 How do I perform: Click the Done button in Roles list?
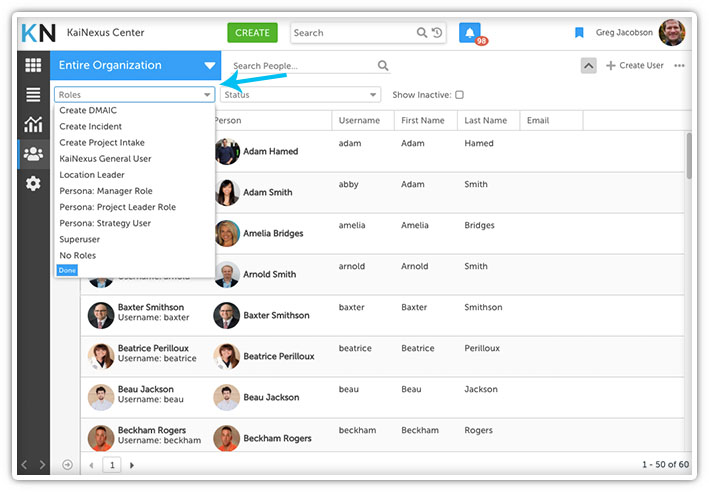point(67,270)
